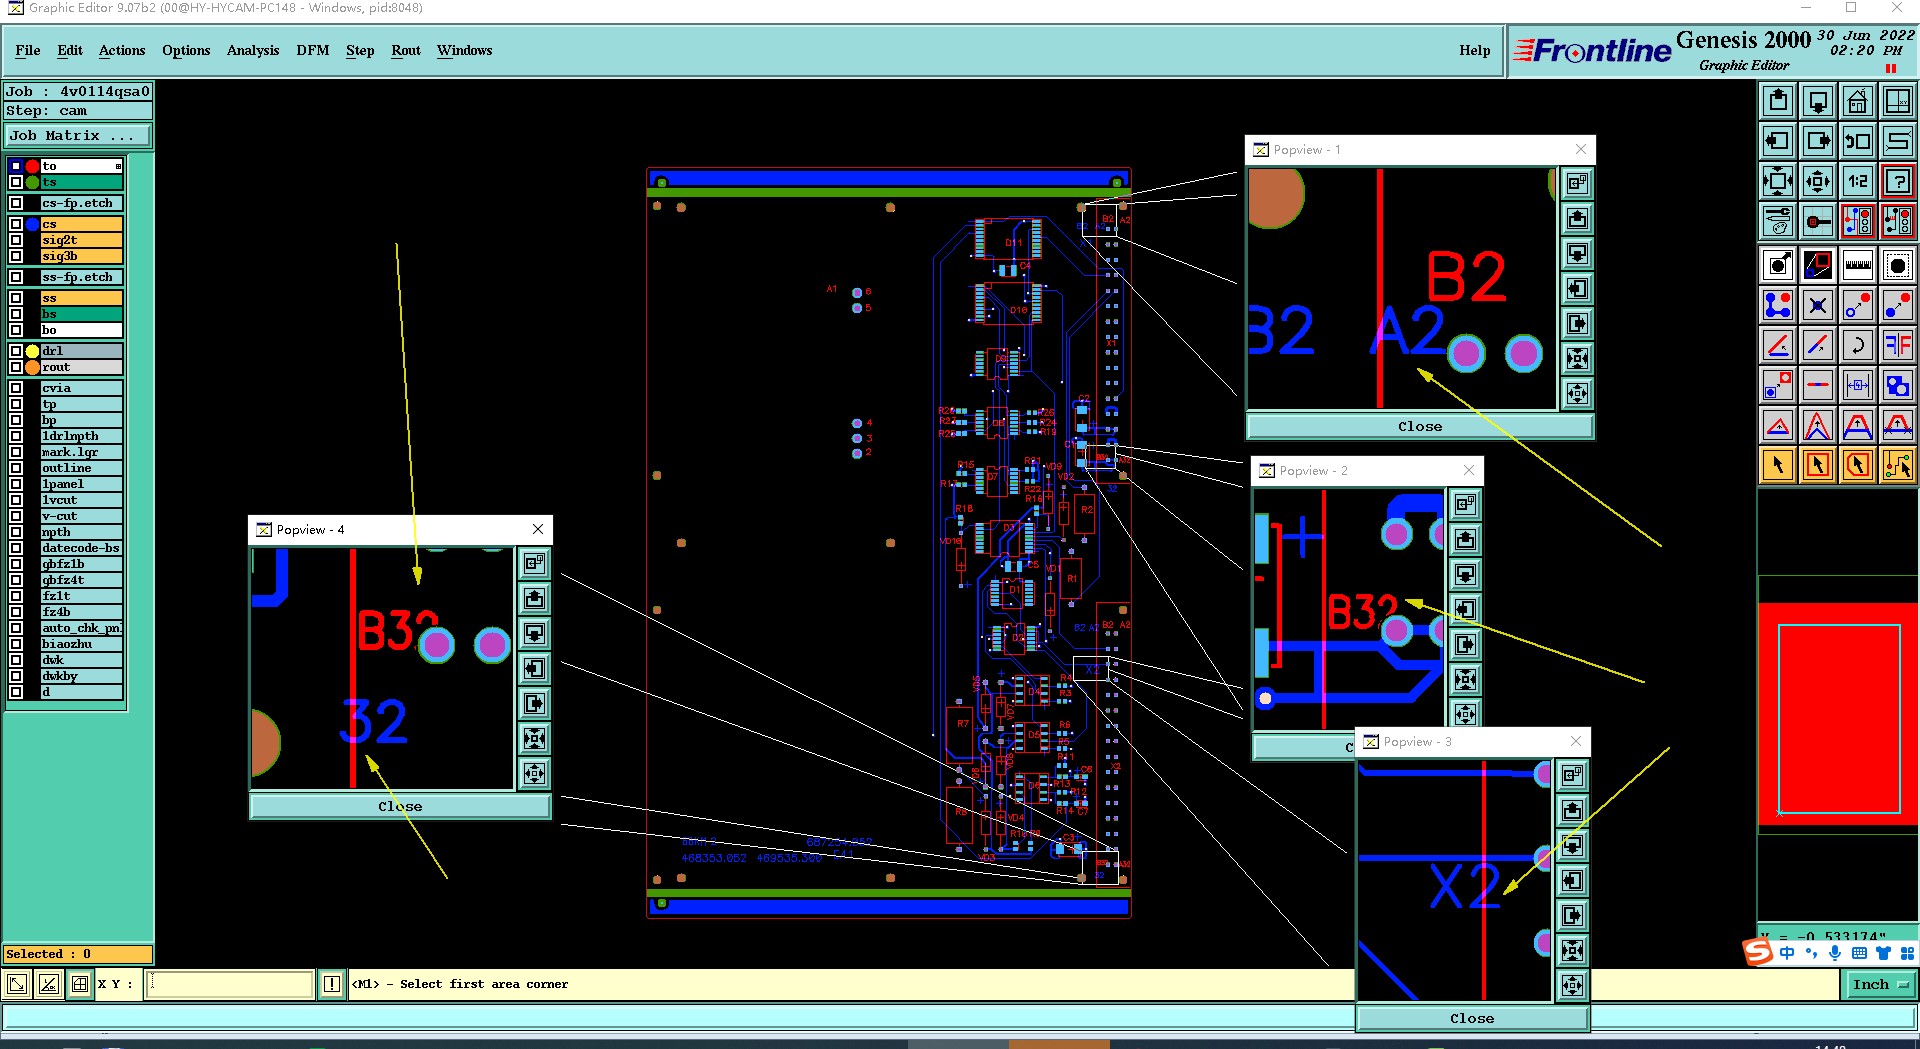
Task: Toggle checkbox for layer v-cut
Action: 16,516
